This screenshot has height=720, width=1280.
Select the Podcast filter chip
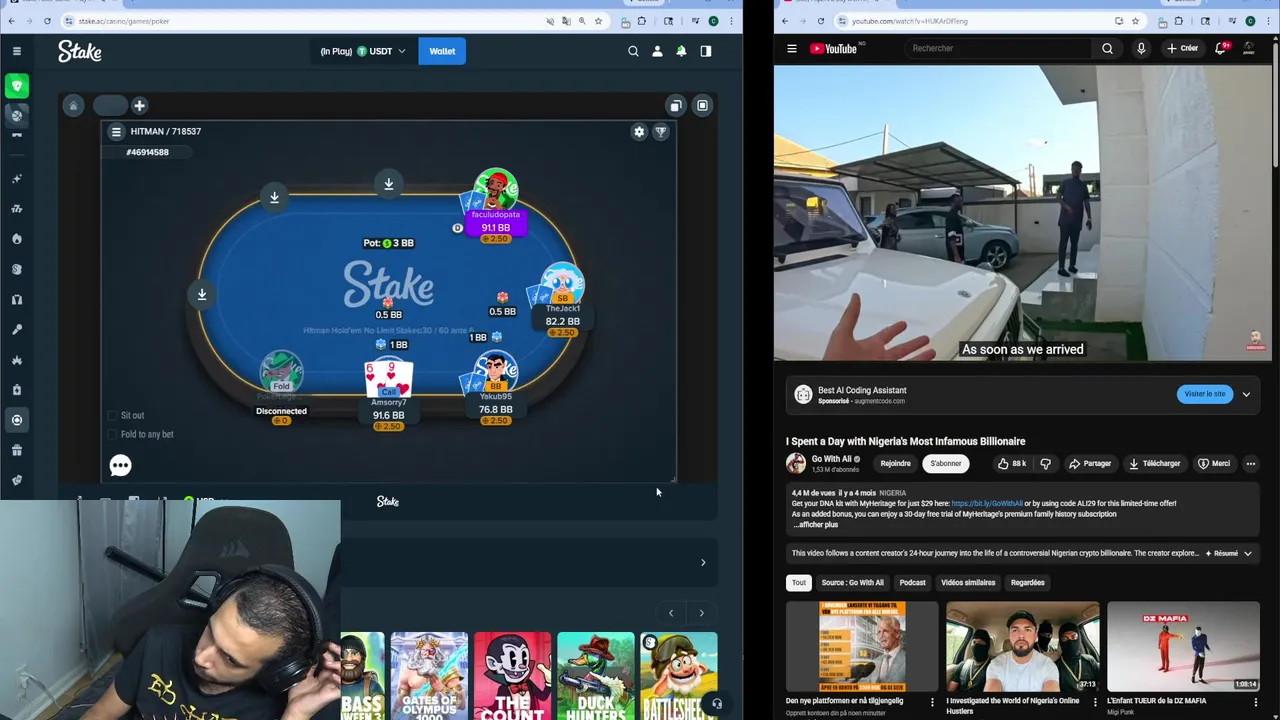(912, 583)
